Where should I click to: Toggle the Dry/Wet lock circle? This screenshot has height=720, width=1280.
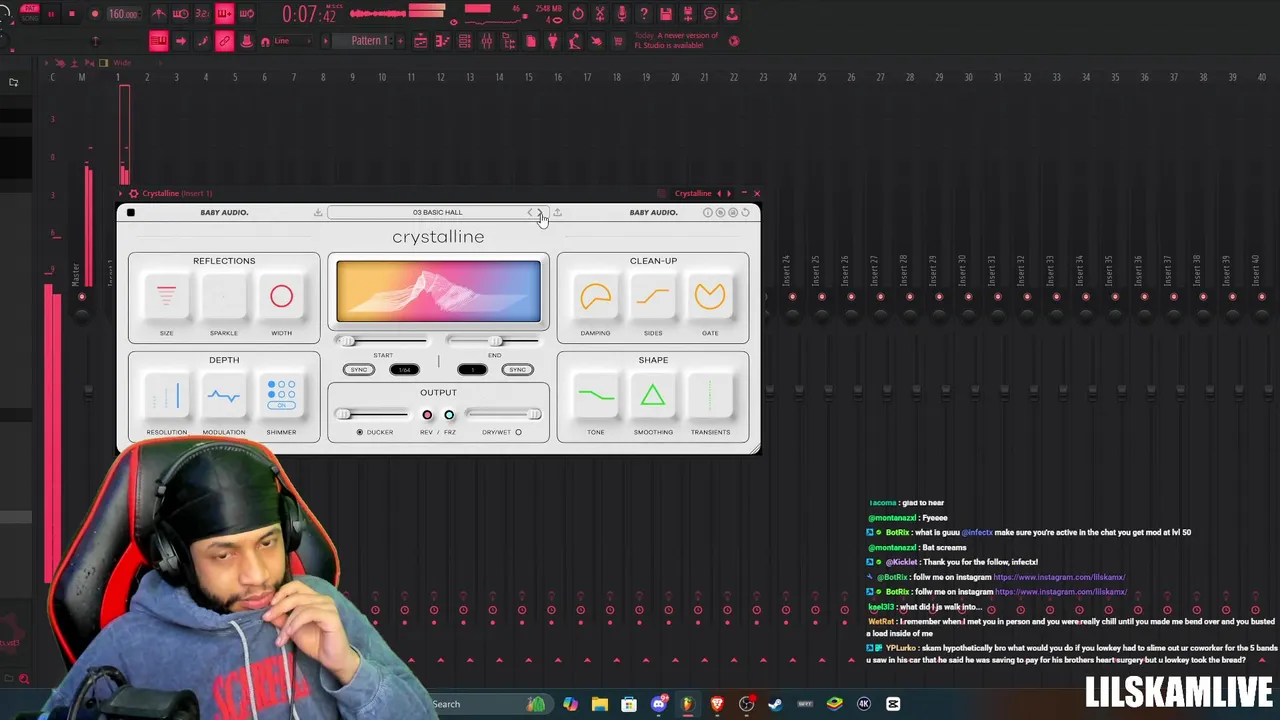coord(518,432)
